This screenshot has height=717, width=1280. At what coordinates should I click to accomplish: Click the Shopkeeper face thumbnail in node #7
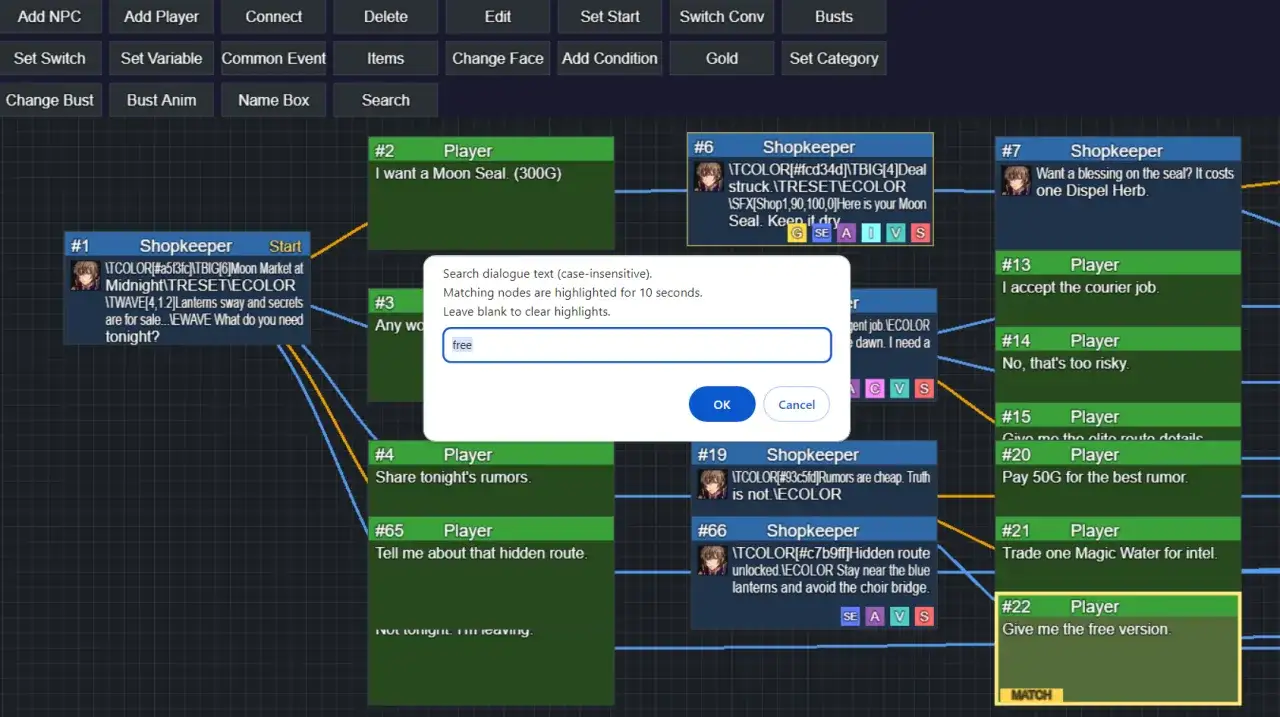click(x=1016, y=180)
